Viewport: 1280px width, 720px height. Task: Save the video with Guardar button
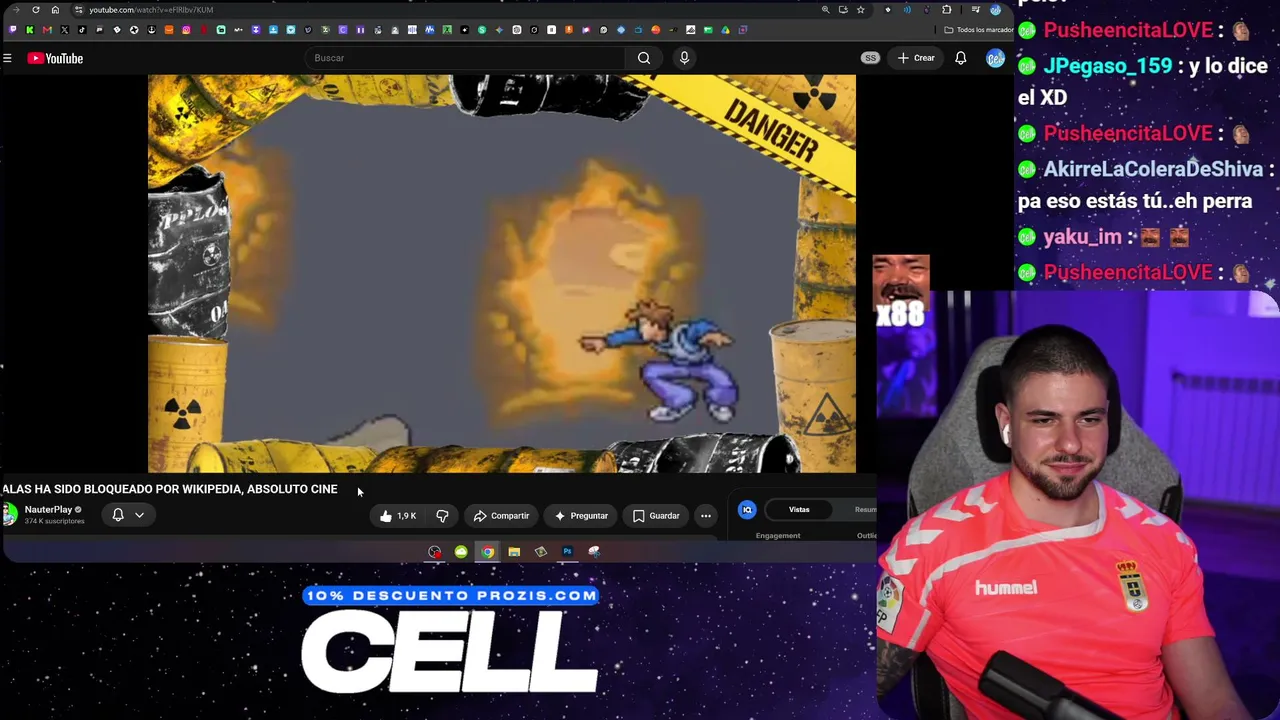pyautogui.click(x=656, y=516)
